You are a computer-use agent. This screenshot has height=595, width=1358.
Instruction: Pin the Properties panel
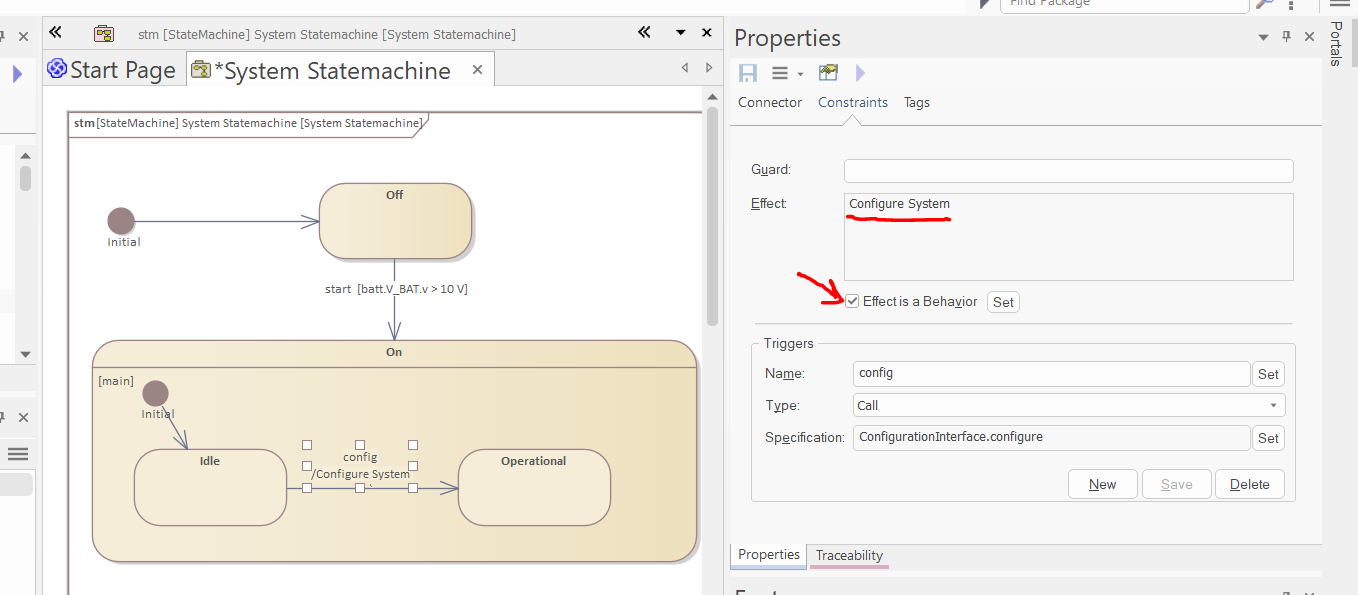[x=1287, y=37]
